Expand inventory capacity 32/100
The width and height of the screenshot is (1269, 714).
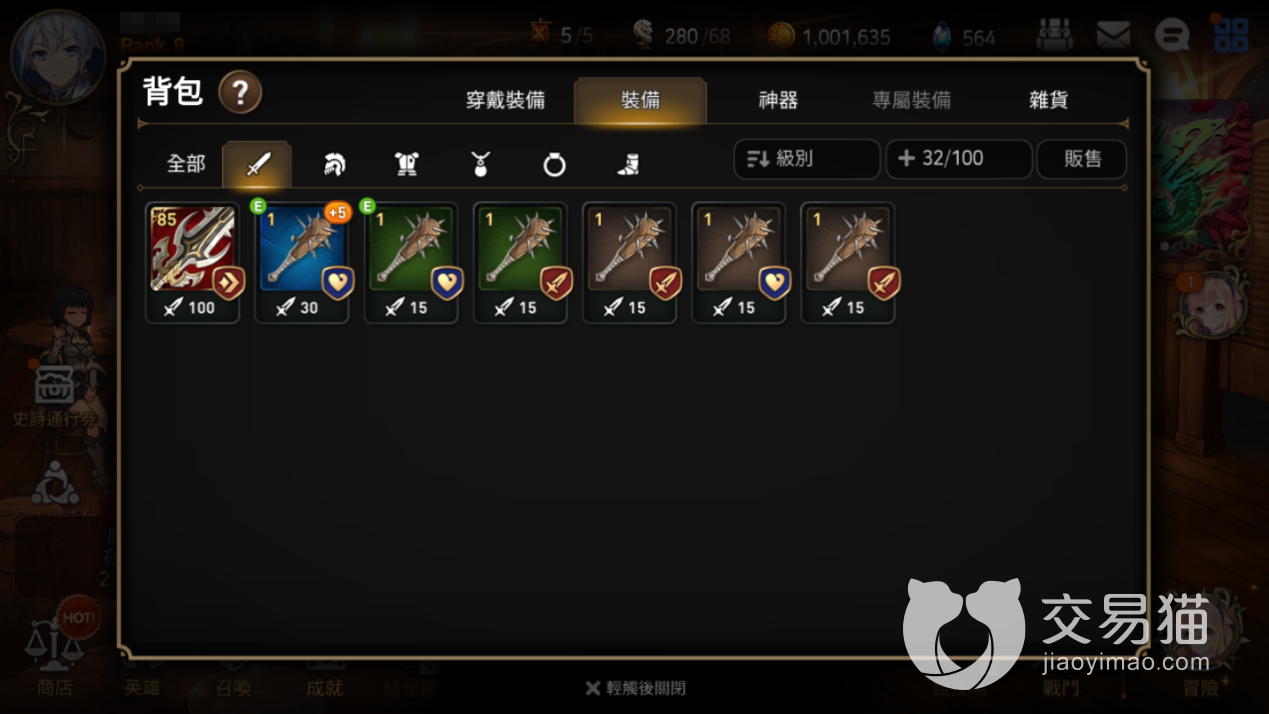pos(958,159)
